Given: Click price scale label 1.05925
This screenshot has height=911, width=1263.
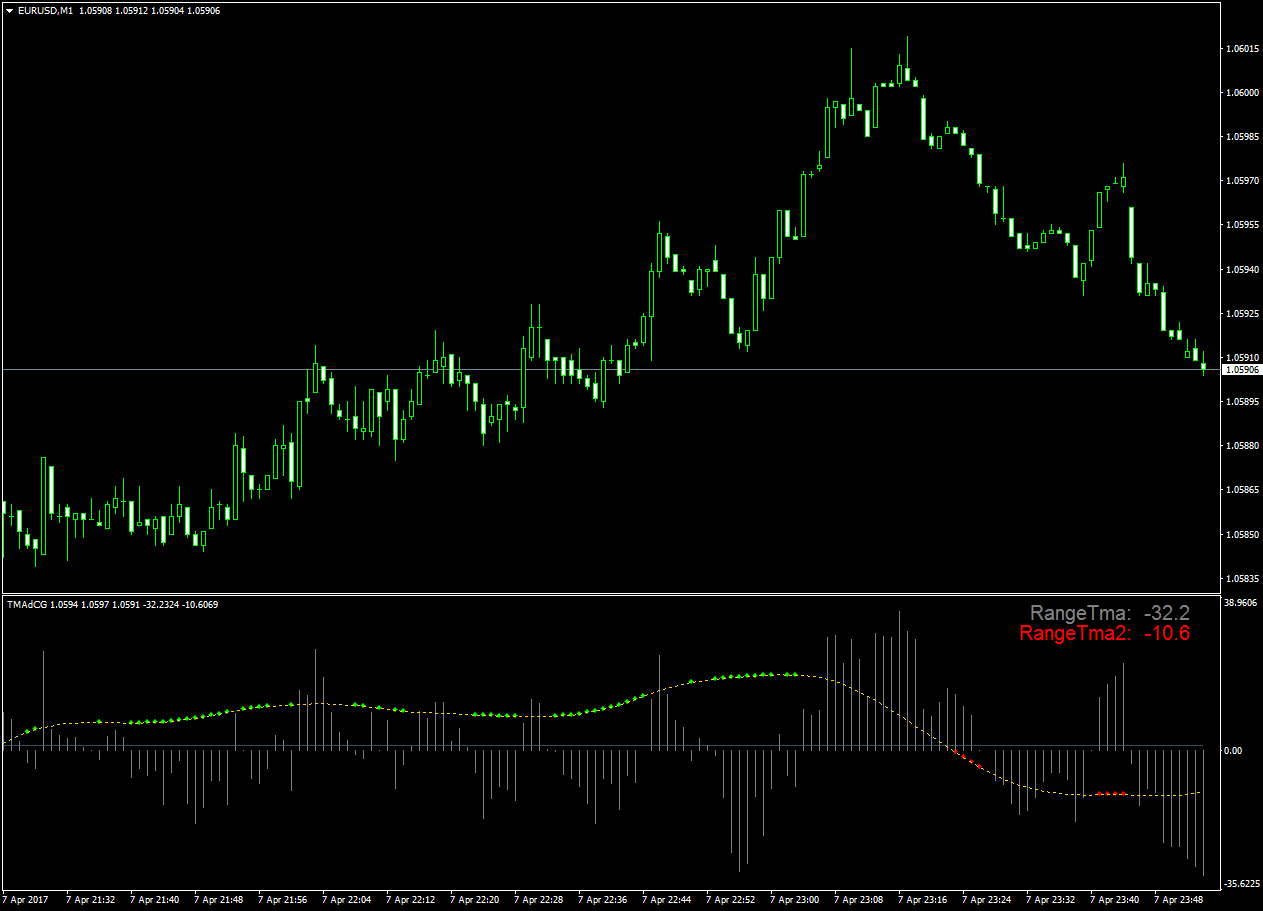Looking at the screenshot, I should coord(1242,313).
